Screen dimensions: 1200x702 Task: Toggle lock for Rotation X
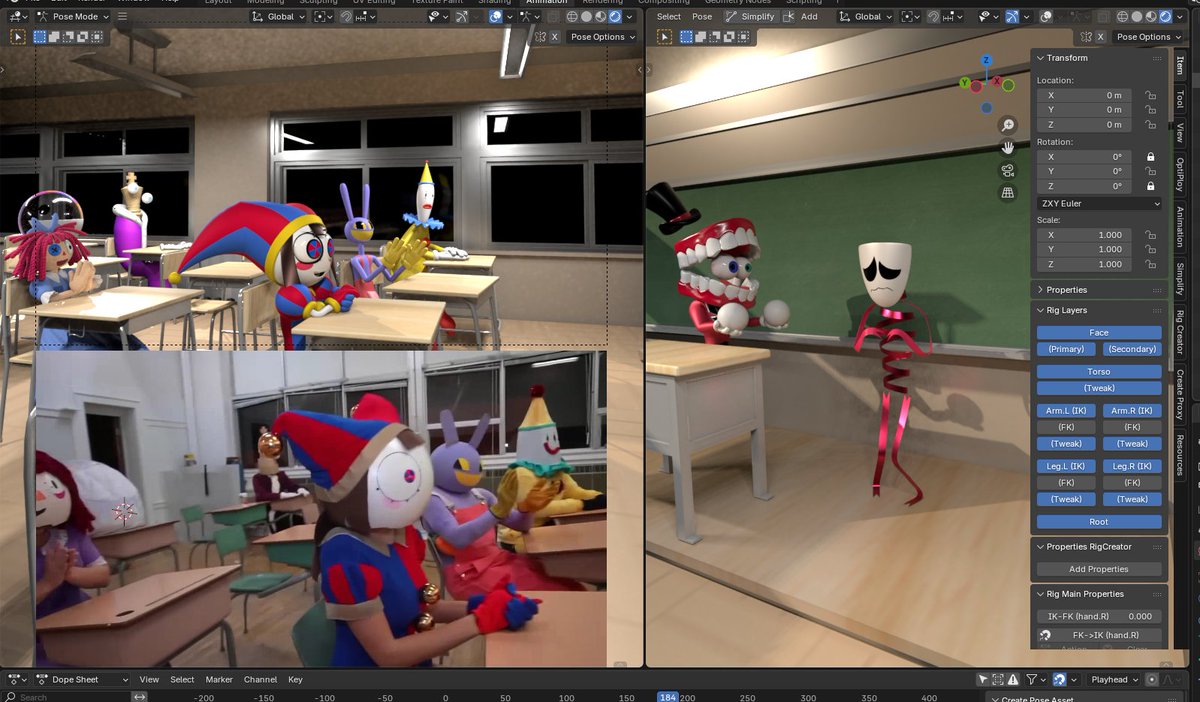click(x=1151, y=157)
